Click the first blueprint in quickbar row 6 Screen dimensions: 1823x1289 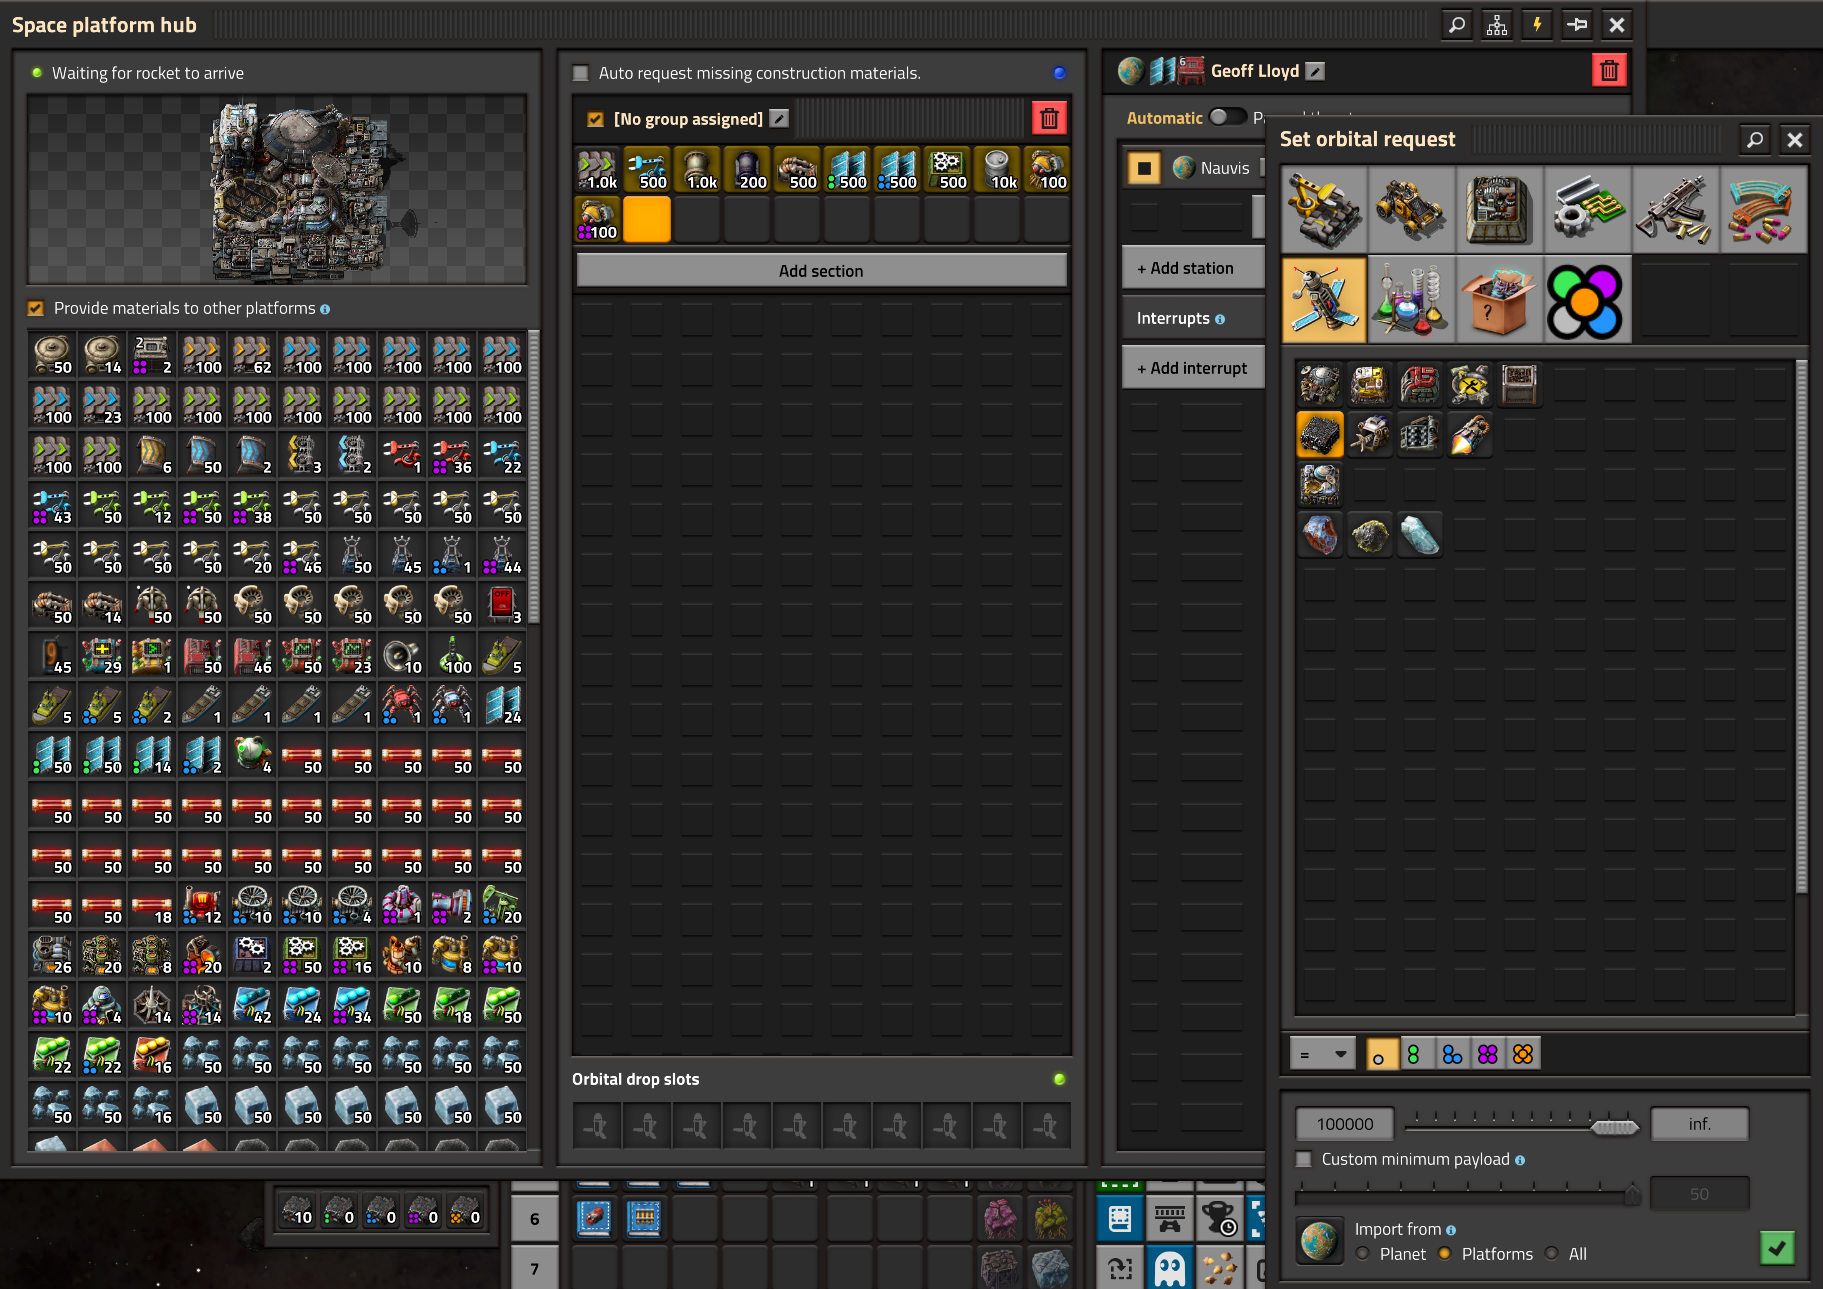(594, 1218)
